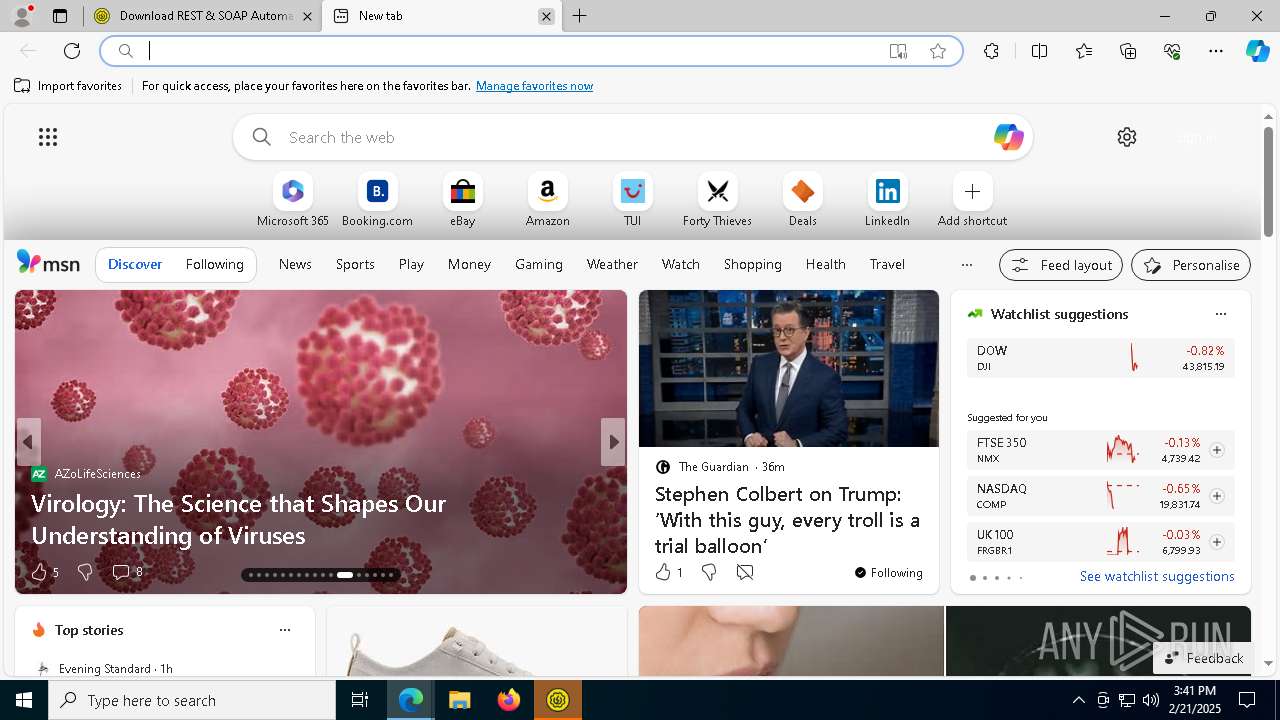Open the apps grid launcher
Image resolution: width=1280 pixels, height=720 pixels.
tap(48, 137)
